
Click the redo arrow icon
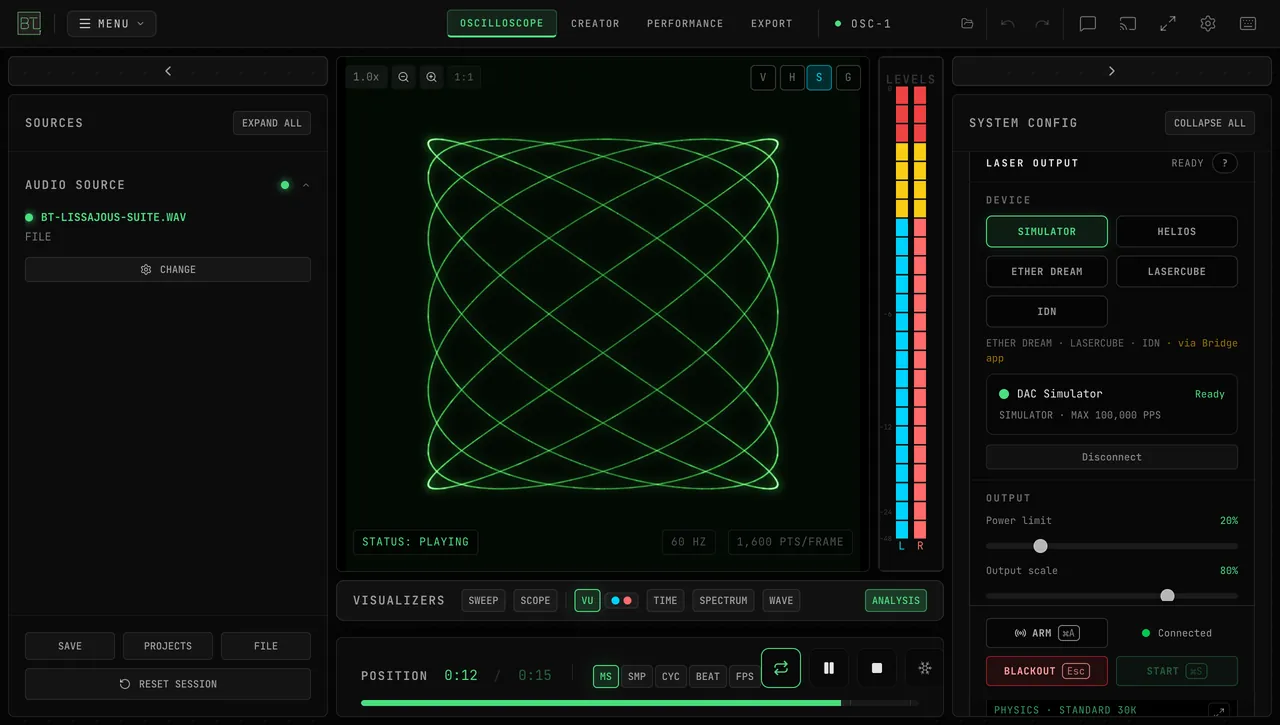pyautogui.click(x=1042, y=24)
